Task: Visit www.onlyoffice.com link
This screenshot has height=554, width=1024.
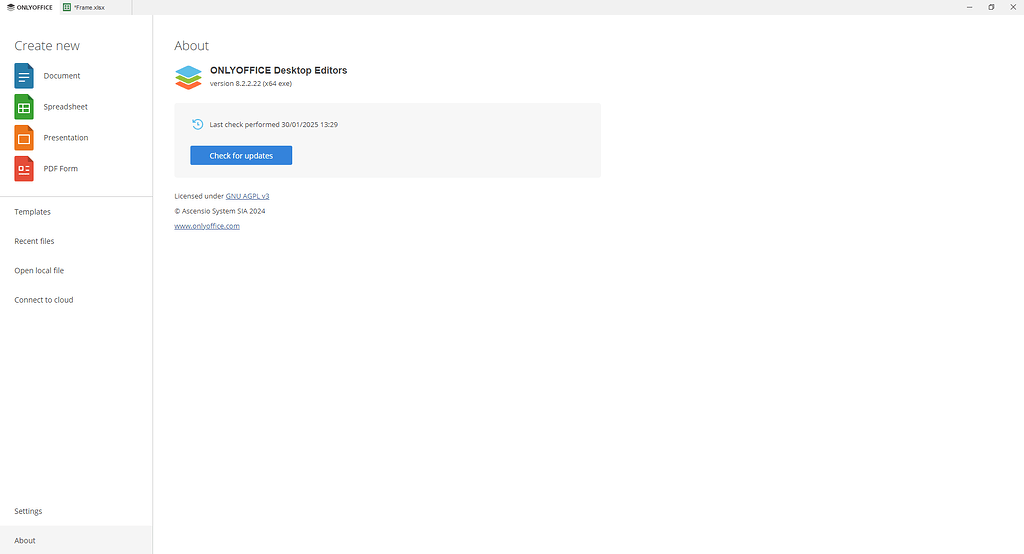Action: pos(207,226)
